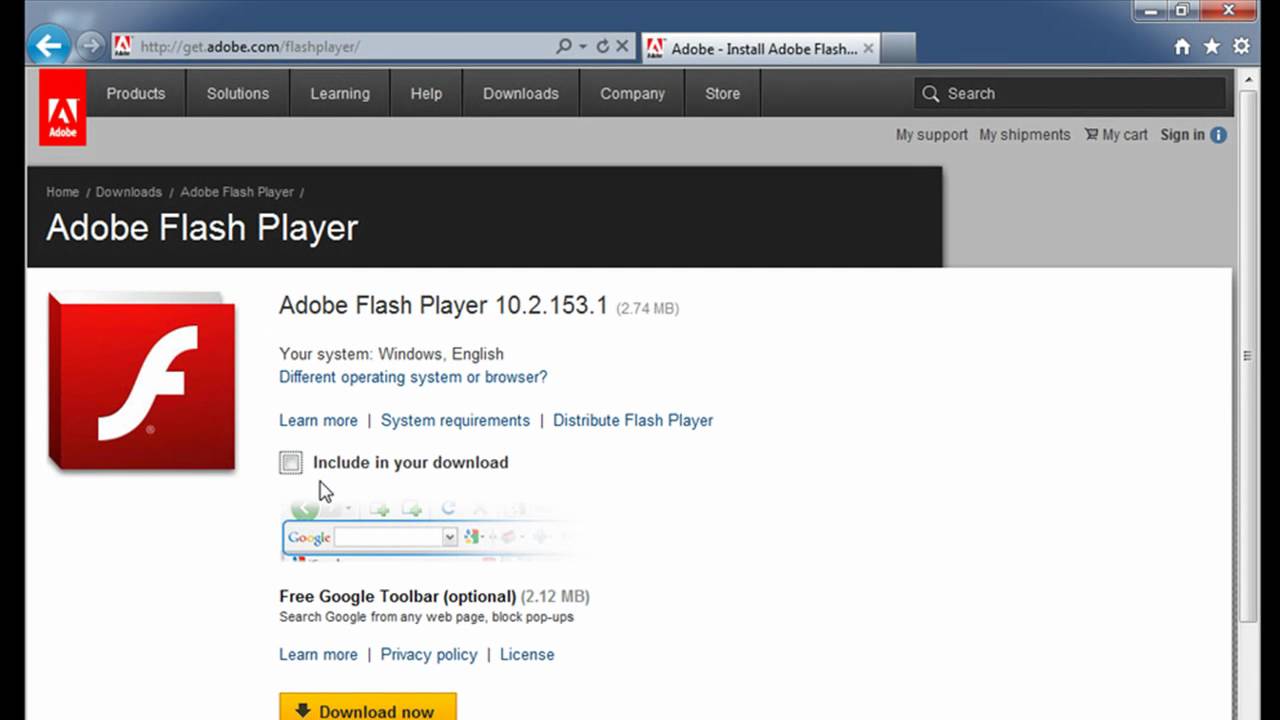
Task: Open System requirements link
Action: 455,420
